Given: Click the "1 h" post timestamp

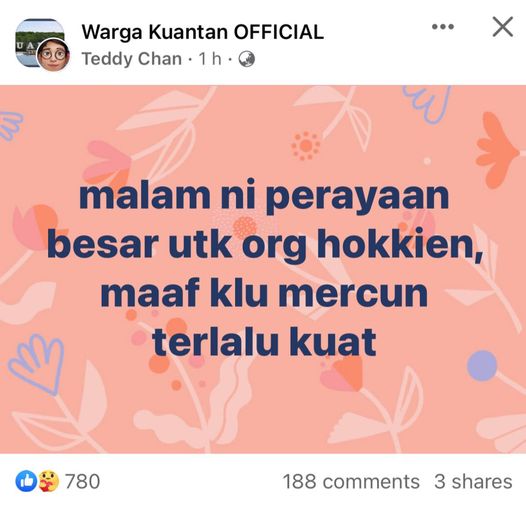Looking at the screenshot, I should 210,59.
